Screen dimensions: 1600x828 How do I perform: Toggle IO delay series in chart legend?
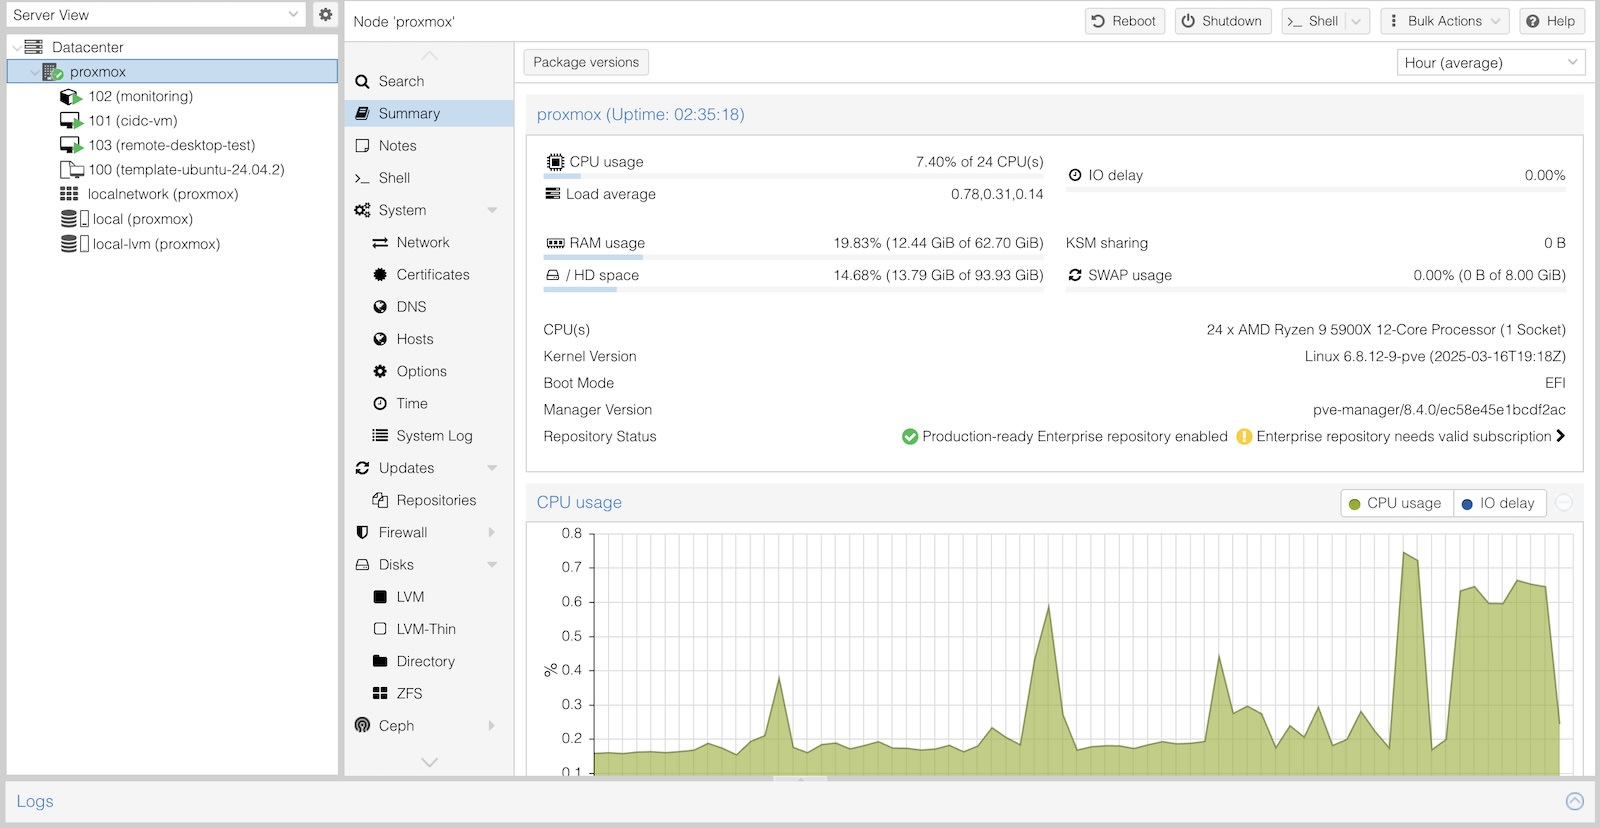(1498, 503)
